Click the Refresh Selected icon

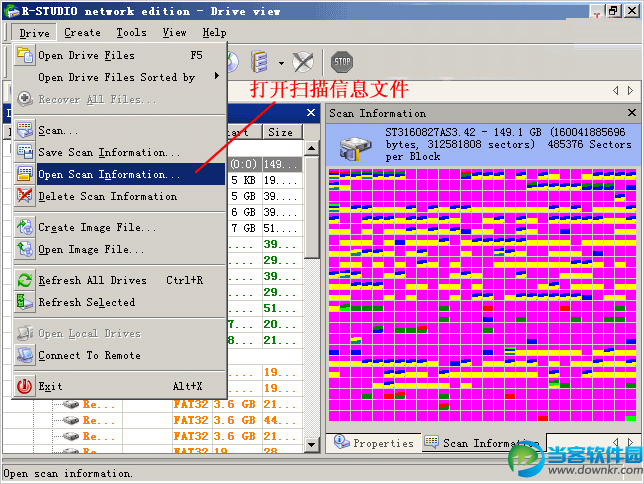coord(25,302)
